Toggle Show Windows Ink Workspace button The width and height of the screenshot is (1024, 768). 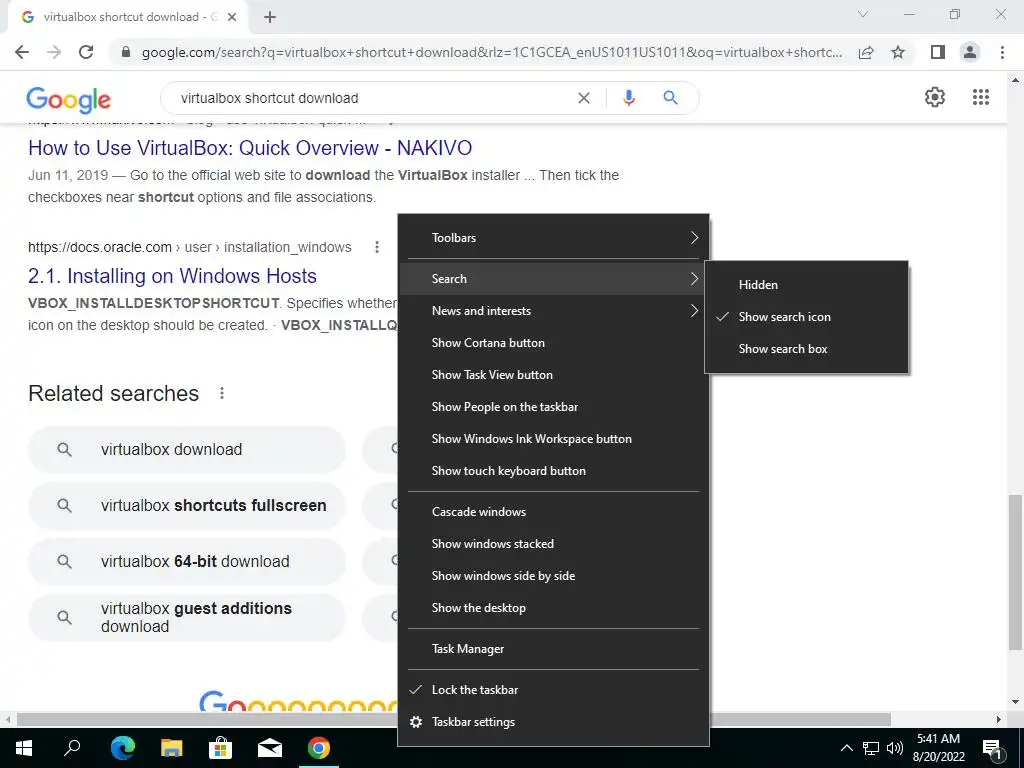click(x=553, y=439)
